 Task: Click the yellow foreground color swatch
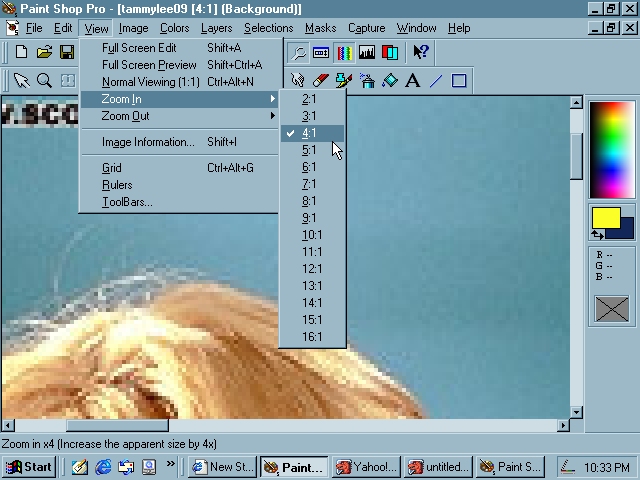[605, 218]
